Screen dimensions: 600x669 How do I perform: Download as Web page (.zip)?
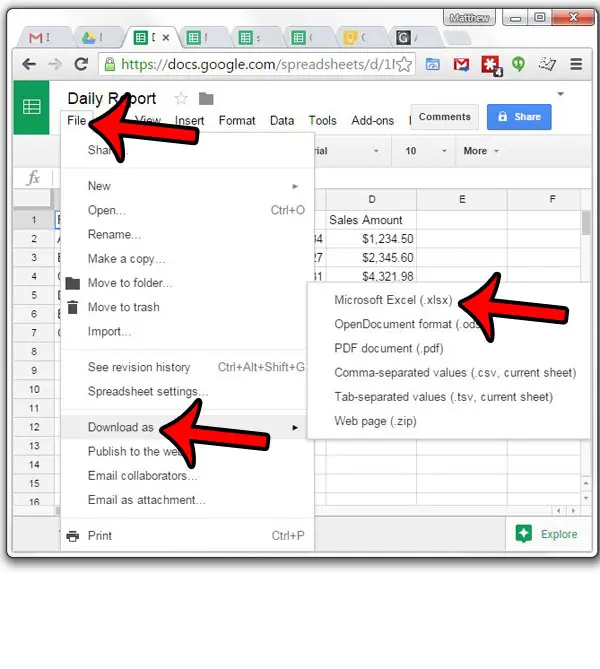449,422
